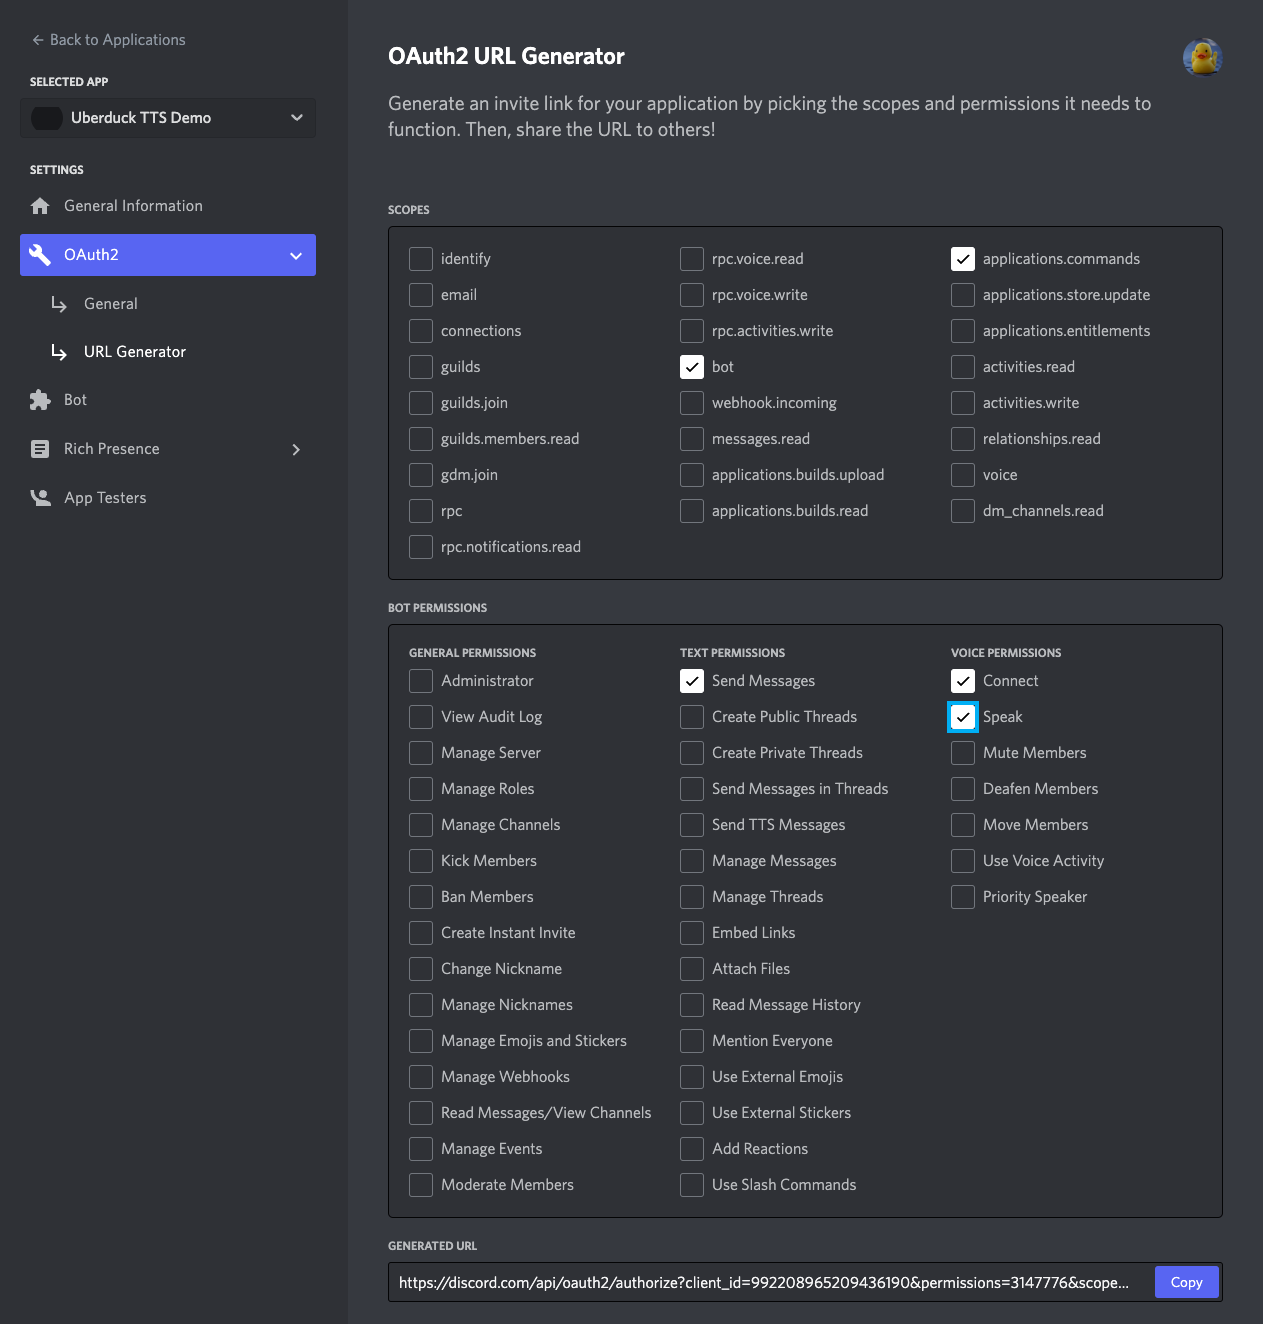
Task: Enable Manage Server permission
Action: [421, 753]
